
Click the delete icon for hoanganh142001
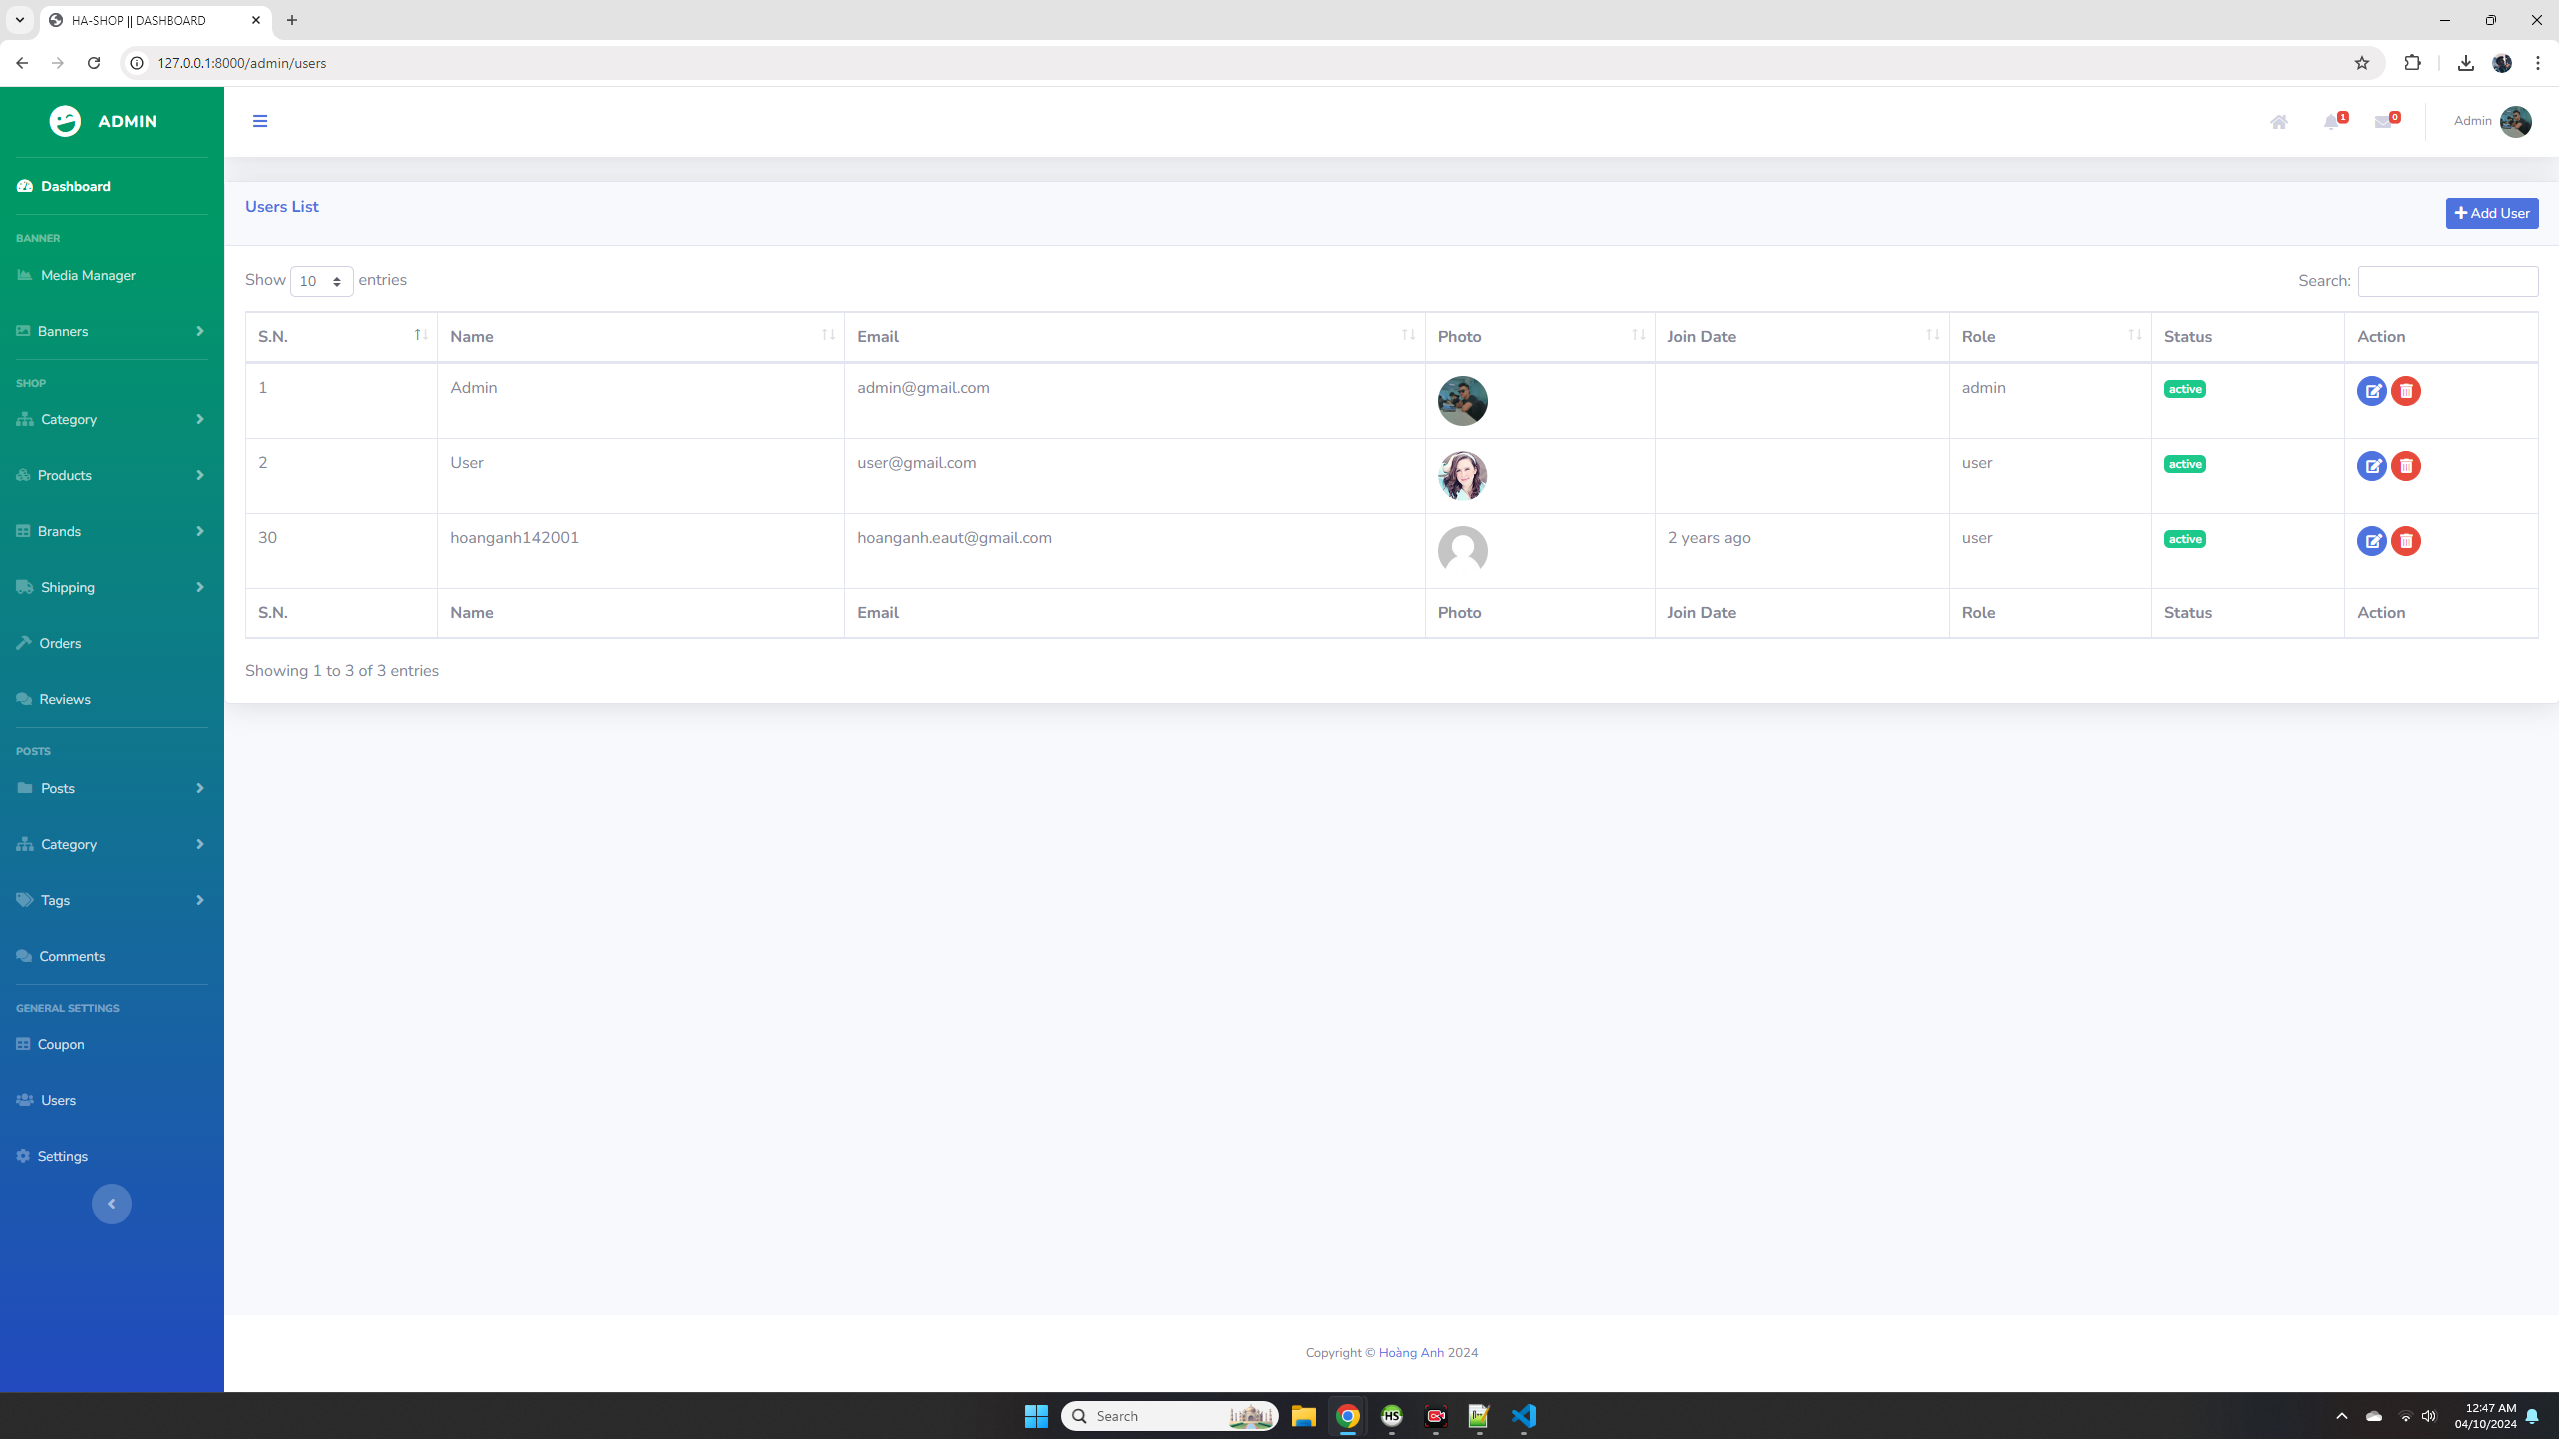pos(2404,541)
